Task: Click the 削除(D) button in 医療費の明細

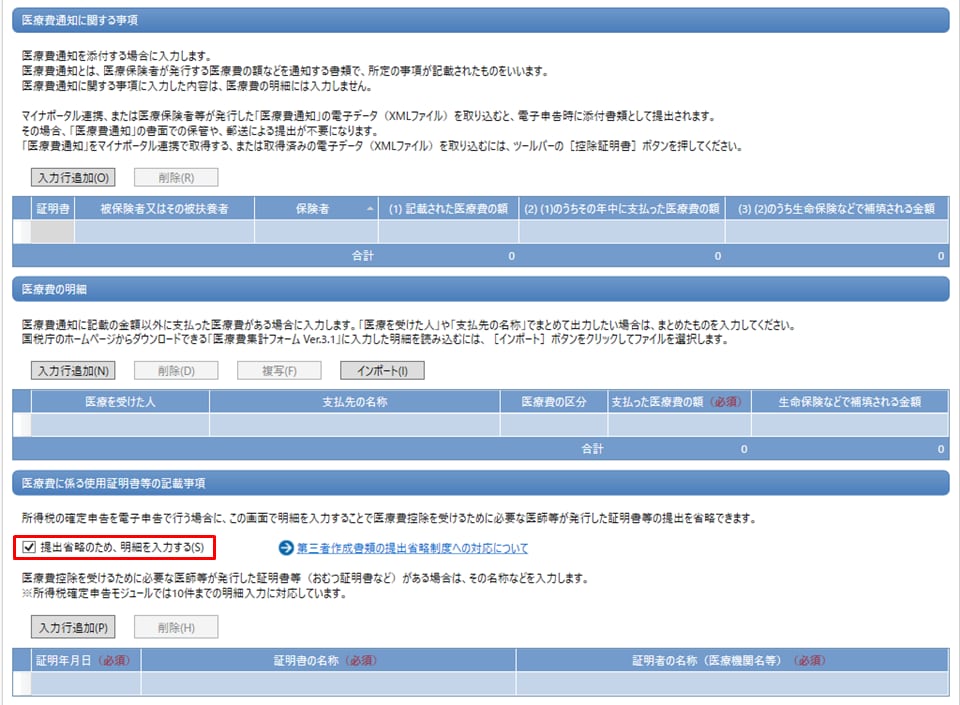Action: click(176, 370)
